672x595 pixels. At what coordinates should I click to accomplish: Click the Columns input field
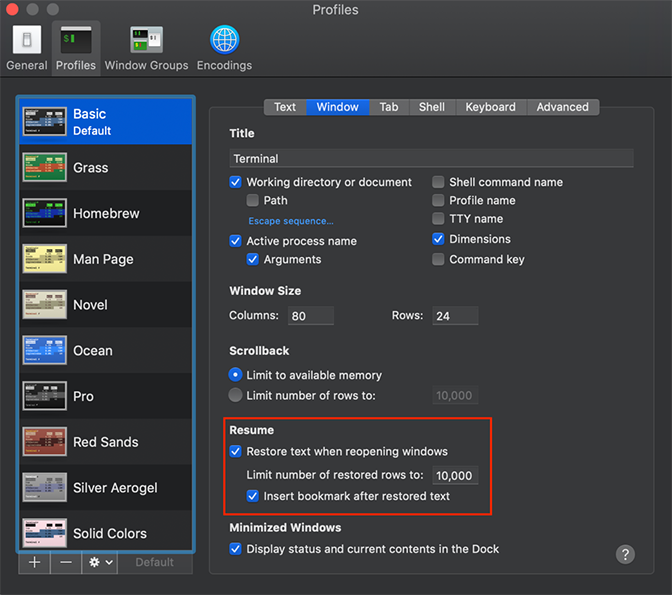point(310,316)
